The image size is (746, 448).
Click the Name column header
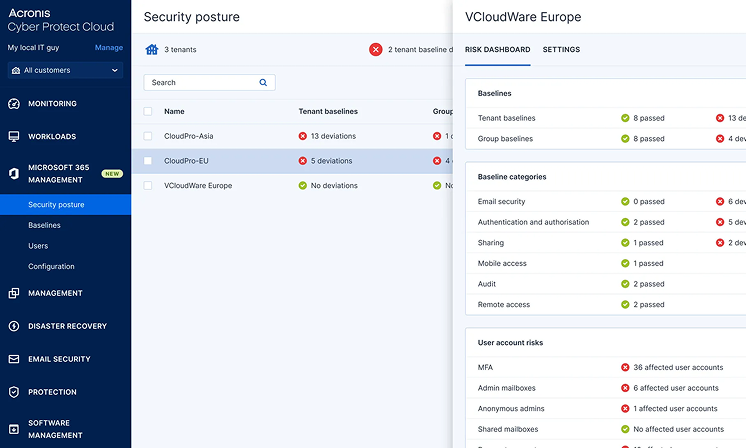pyautogui.click(x=174, y=111)
